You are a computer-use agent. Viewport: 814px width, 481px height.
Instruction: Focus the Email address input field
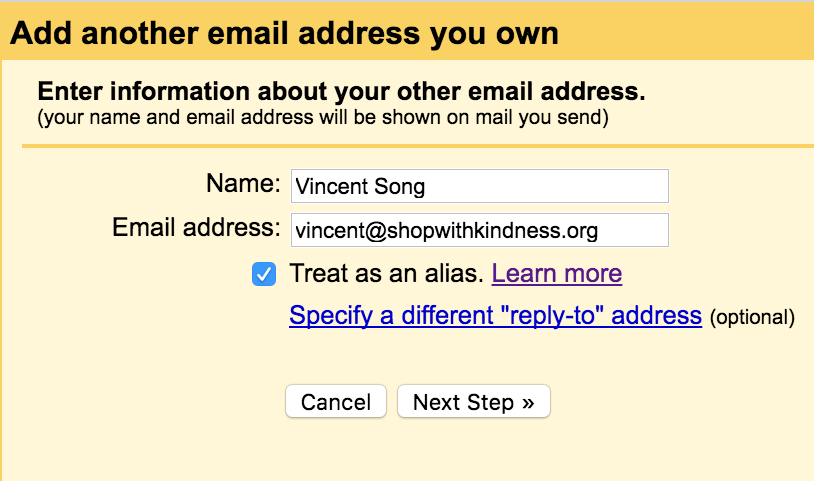pos(480,230)
